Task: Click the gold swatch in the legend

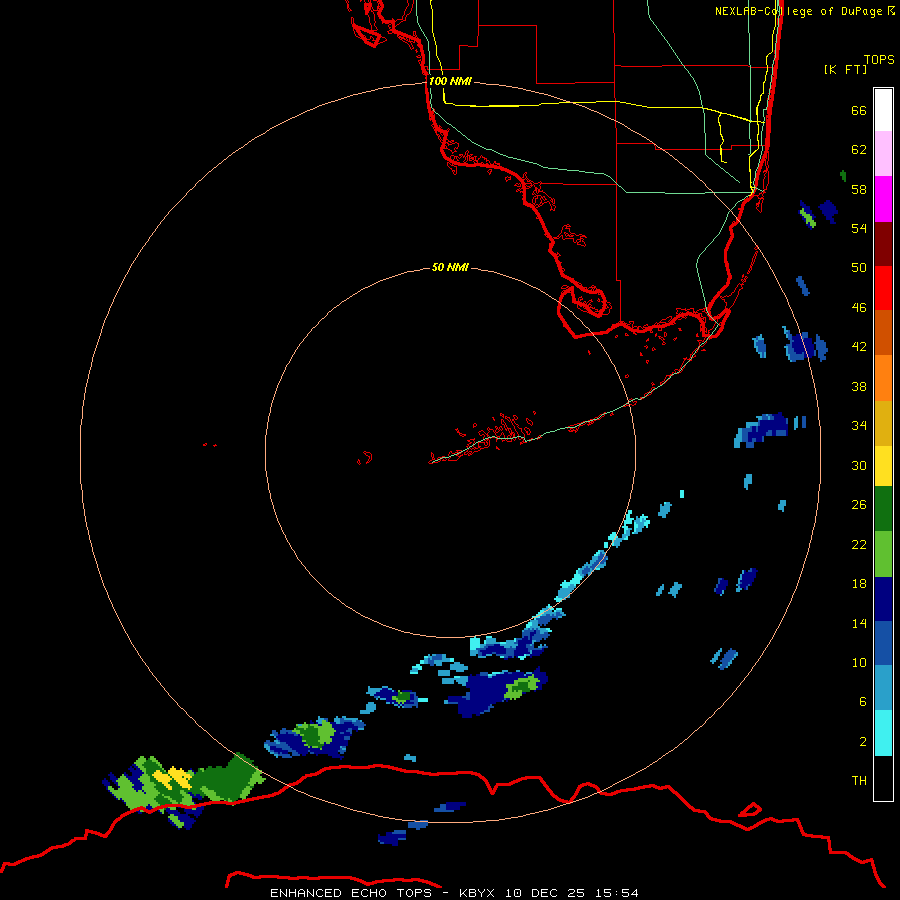Action: tap(883, 423)
